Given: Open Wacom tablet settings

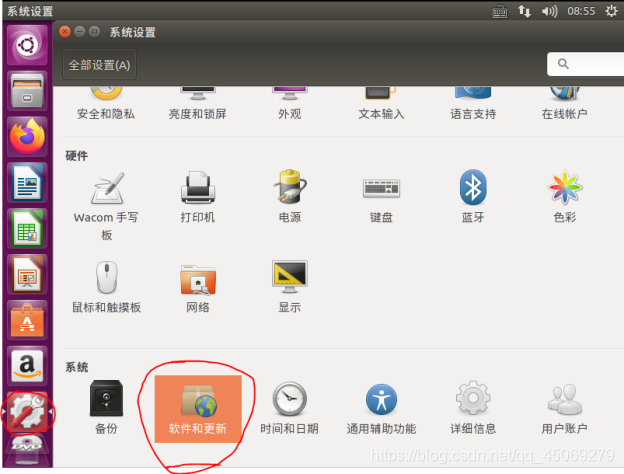Looking at the screenshot, I should (106, 206).
